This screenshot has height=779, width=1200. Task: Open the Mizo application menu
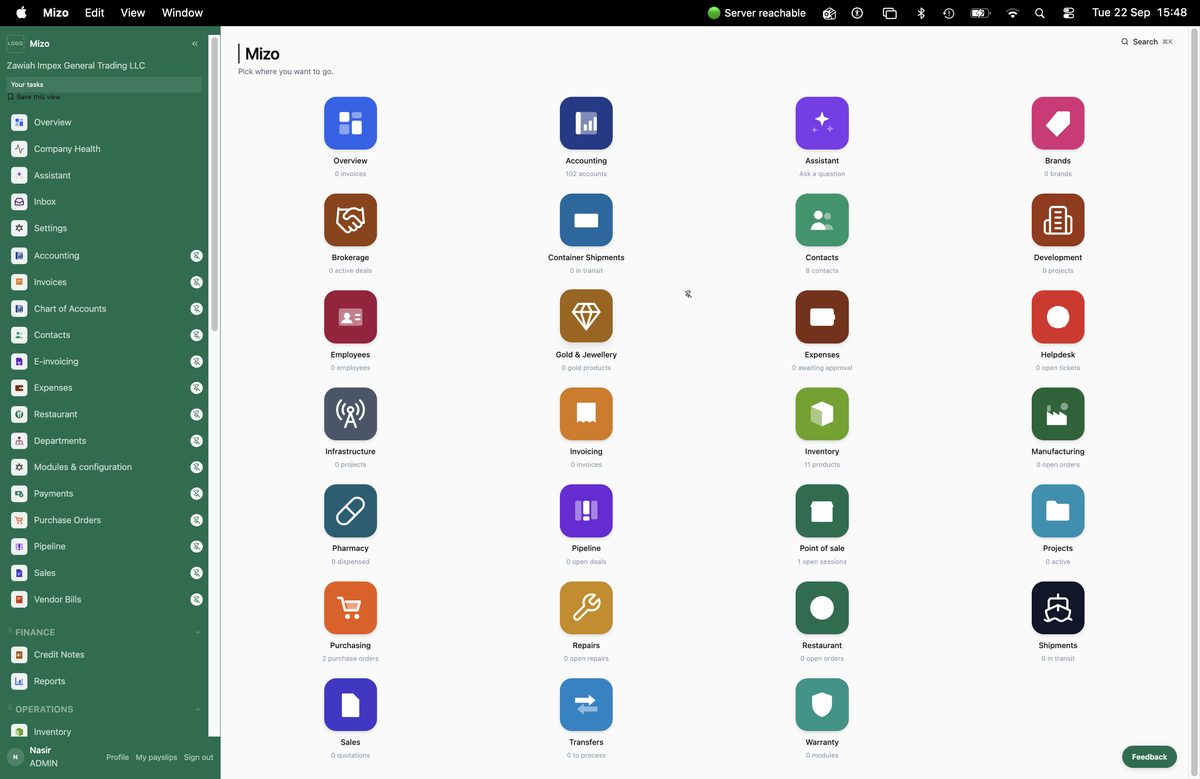point(56,13)
